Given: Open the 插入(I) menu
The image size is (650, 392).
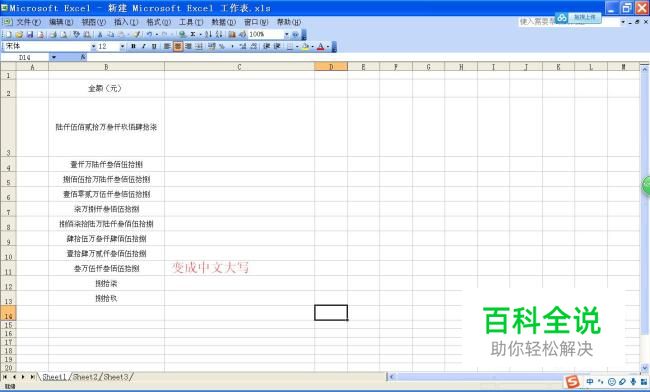Looking at the screenshot, I should 126,22.
